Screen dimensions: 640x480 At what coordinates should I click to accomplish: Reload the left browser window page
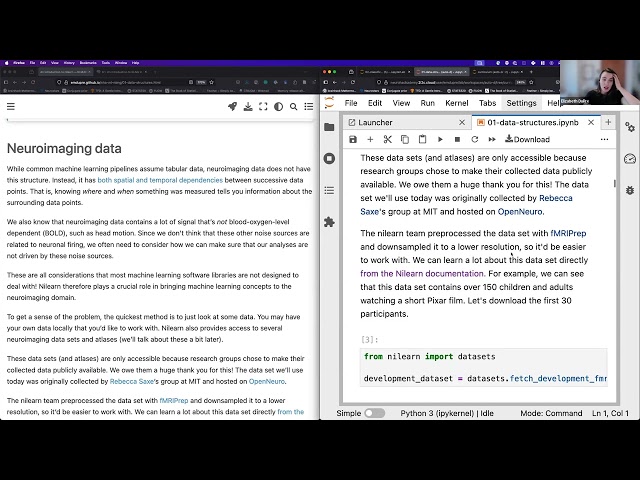tap(33, 82)
